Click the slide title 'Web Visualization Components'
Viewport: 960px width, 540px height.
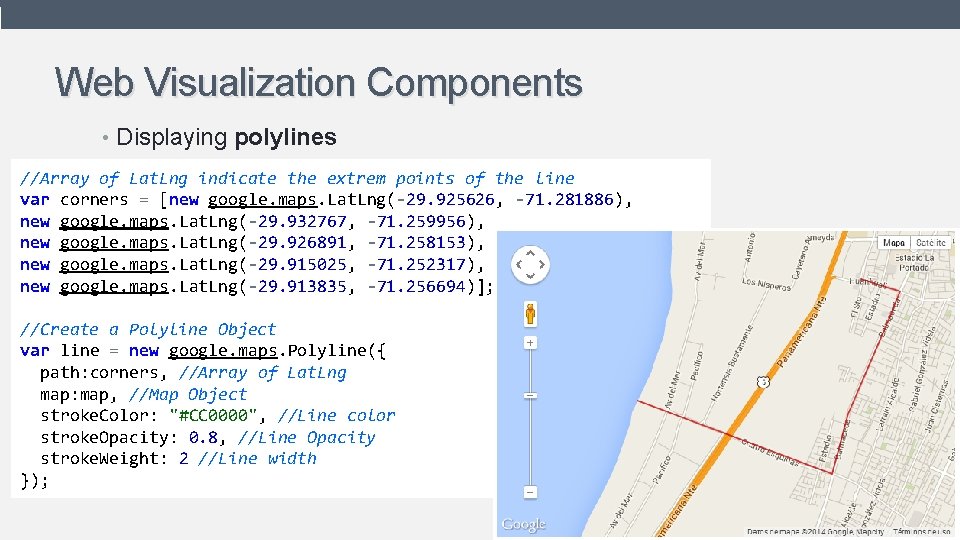click(x=318, y=82)
